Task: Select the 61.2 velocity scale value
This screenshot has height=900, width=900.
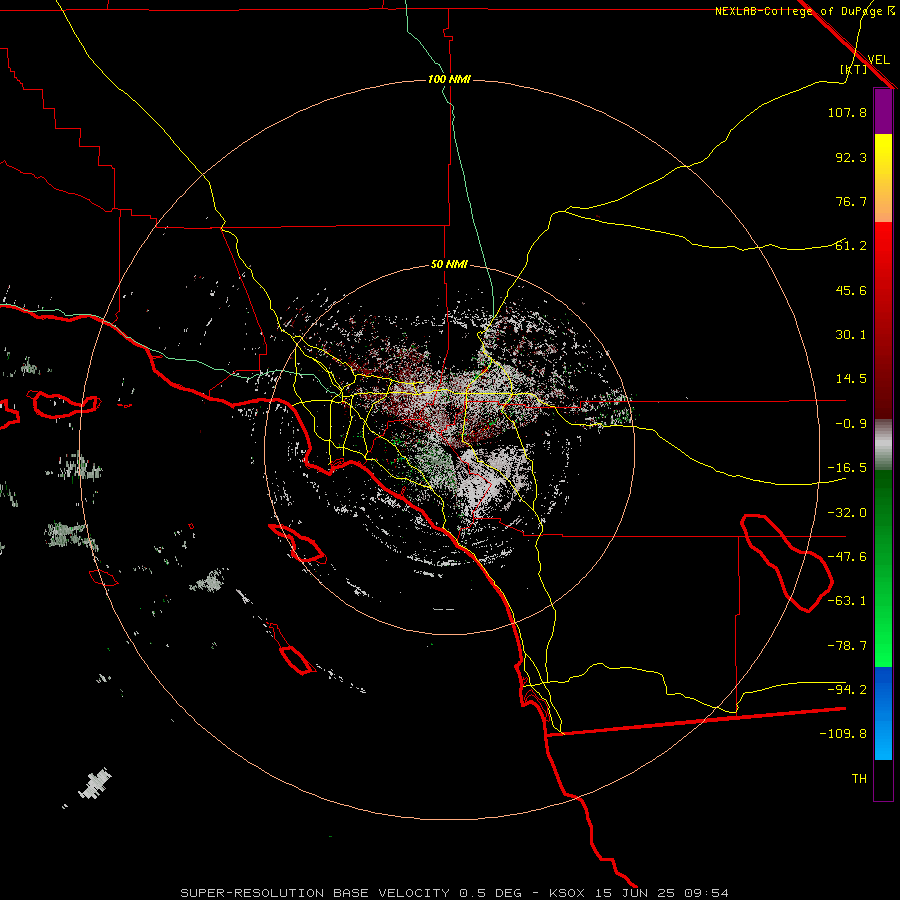Action: [x=851, y=246]
